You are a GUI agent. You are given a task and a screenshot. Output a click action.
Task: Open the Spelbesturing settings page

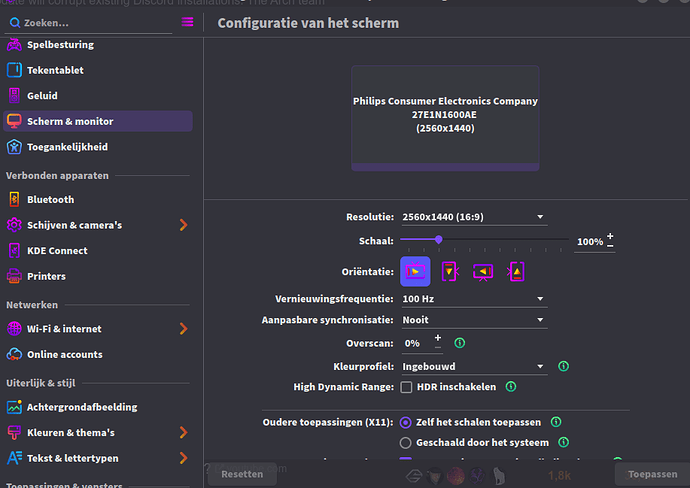tap(98, 45)
